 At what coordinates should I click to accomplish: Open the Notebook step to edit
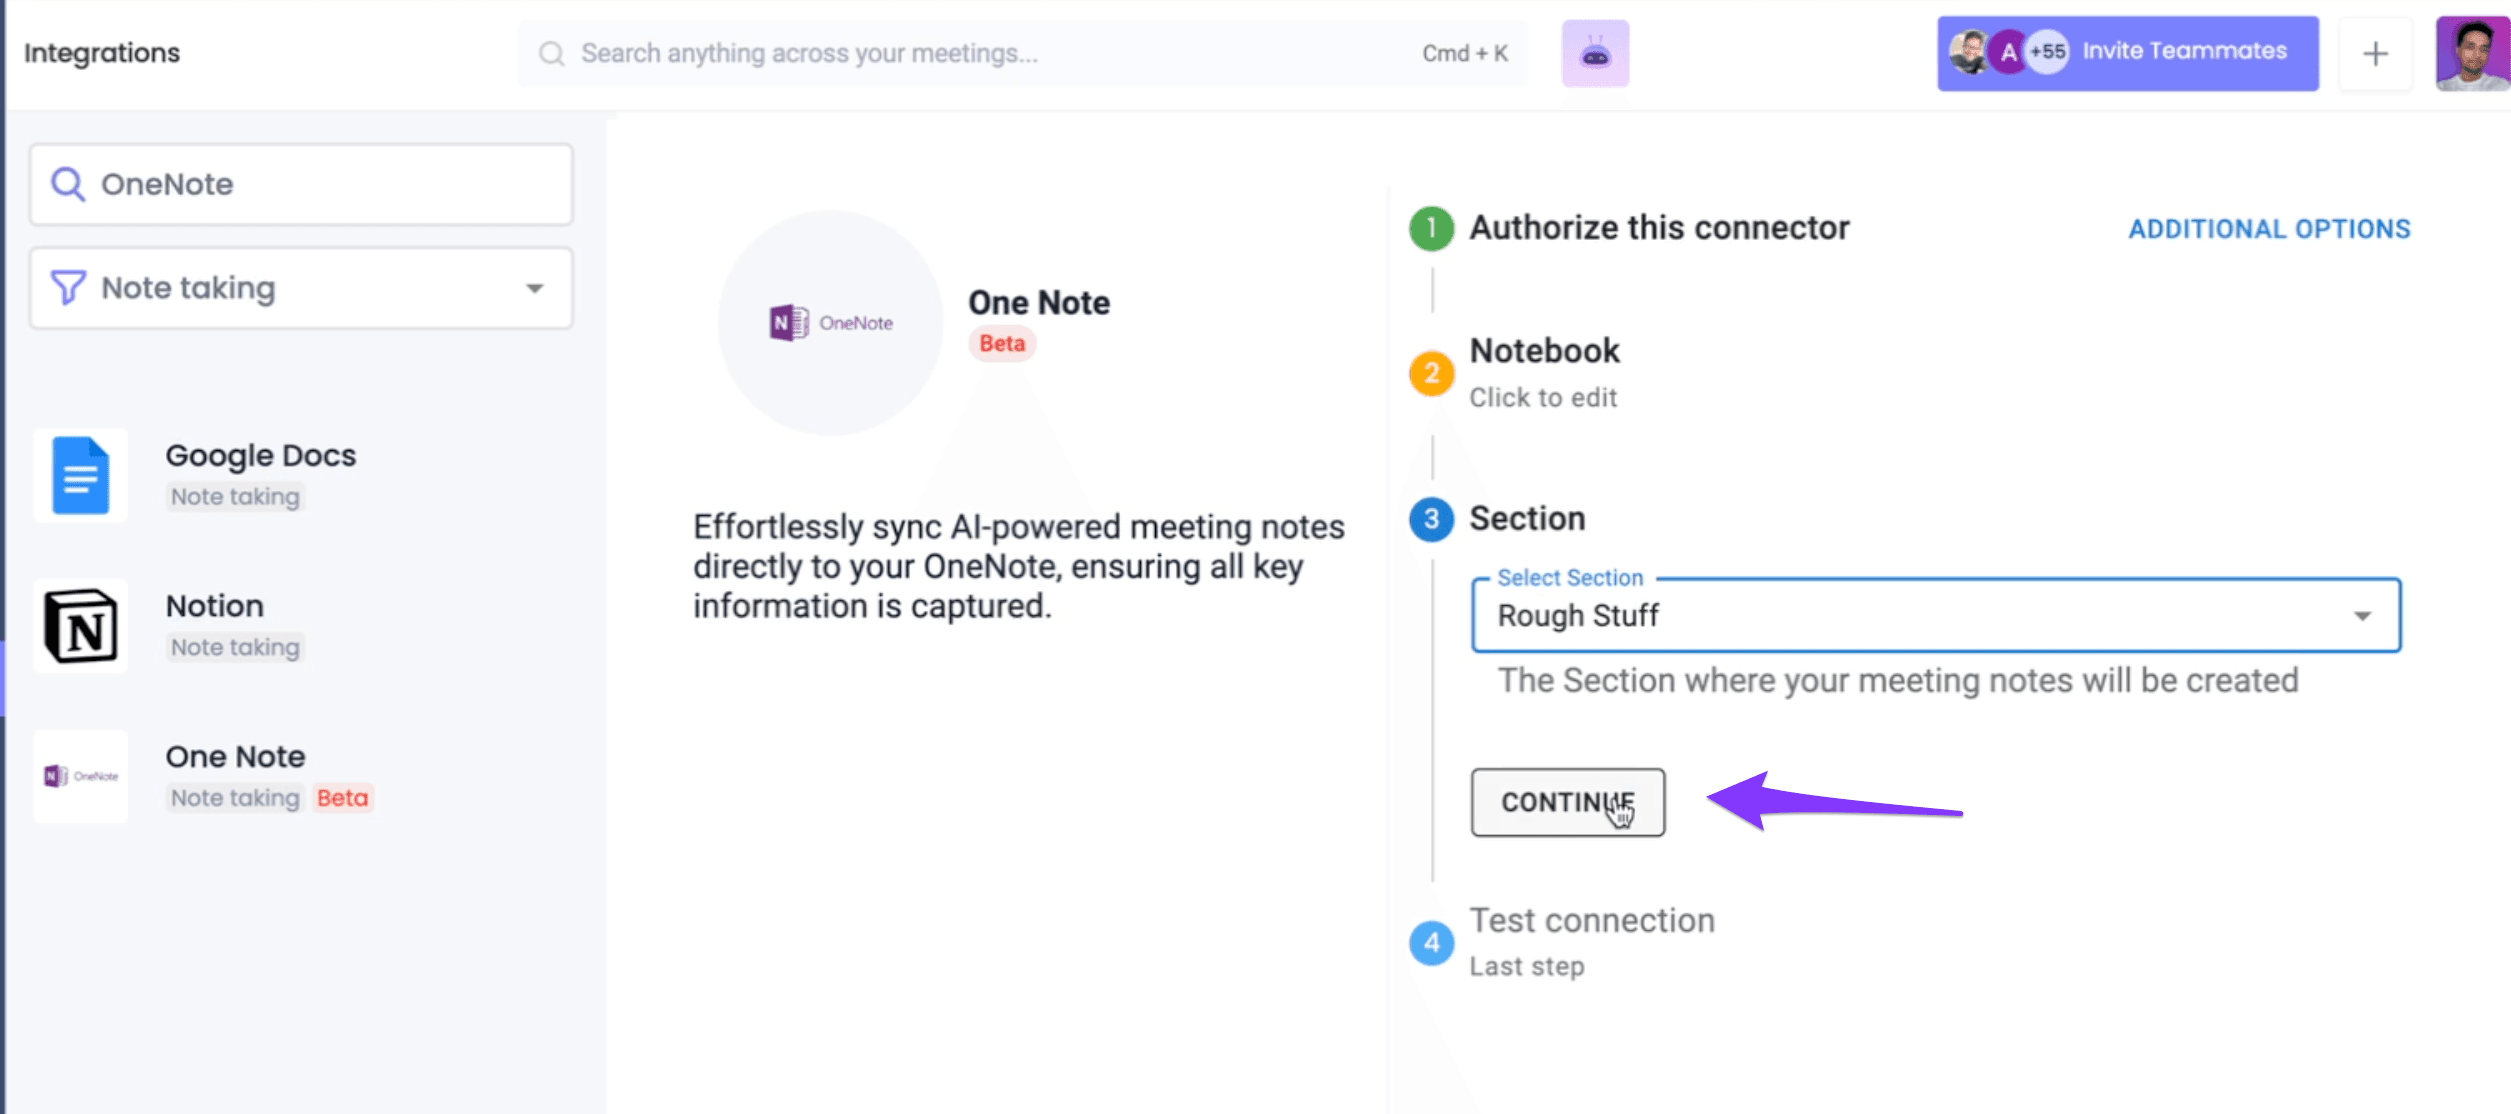[1544, 351]
